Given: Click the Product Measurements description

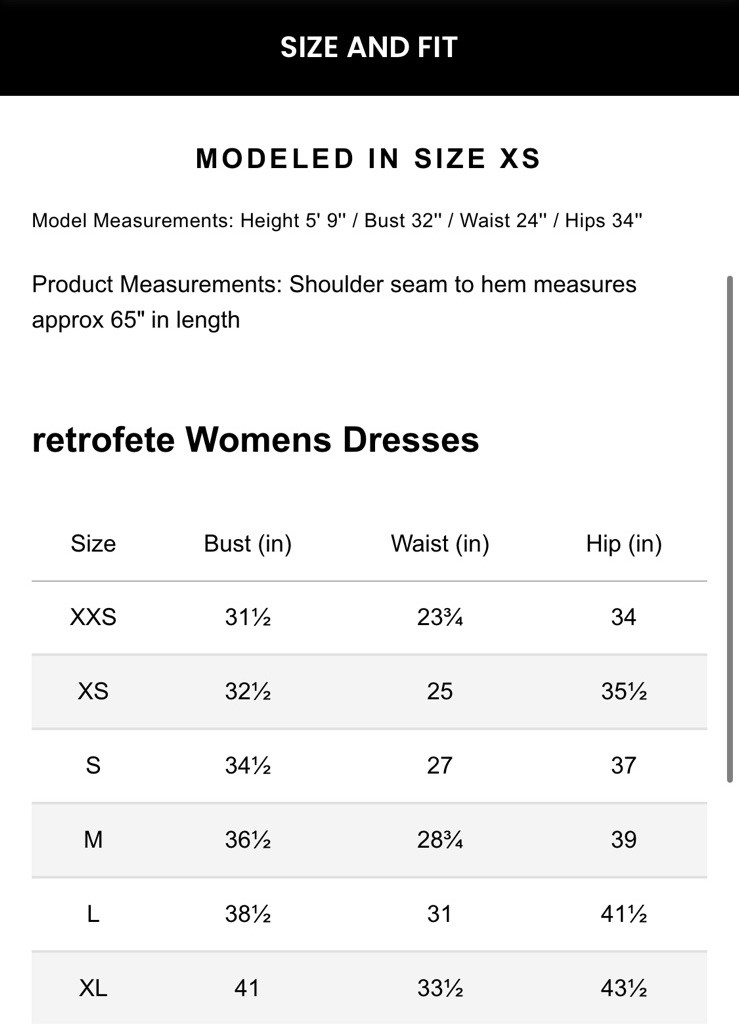Looking at the screenshot, I should point(334,302).
